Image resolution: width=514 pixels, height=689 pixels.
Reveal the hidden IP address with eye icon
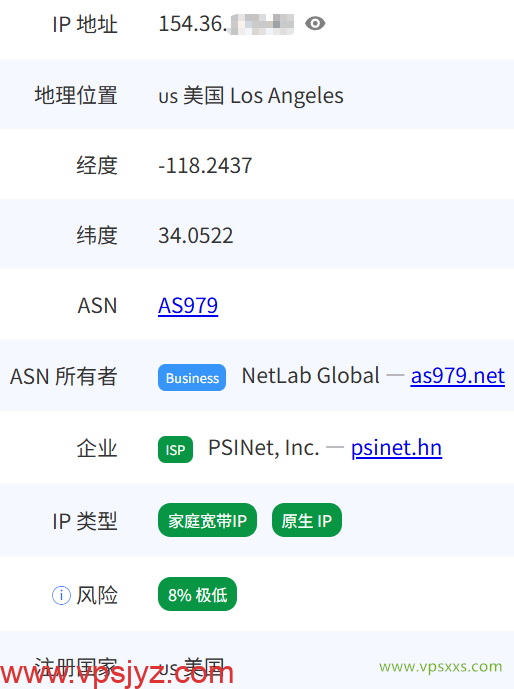(x=315, y=23)
